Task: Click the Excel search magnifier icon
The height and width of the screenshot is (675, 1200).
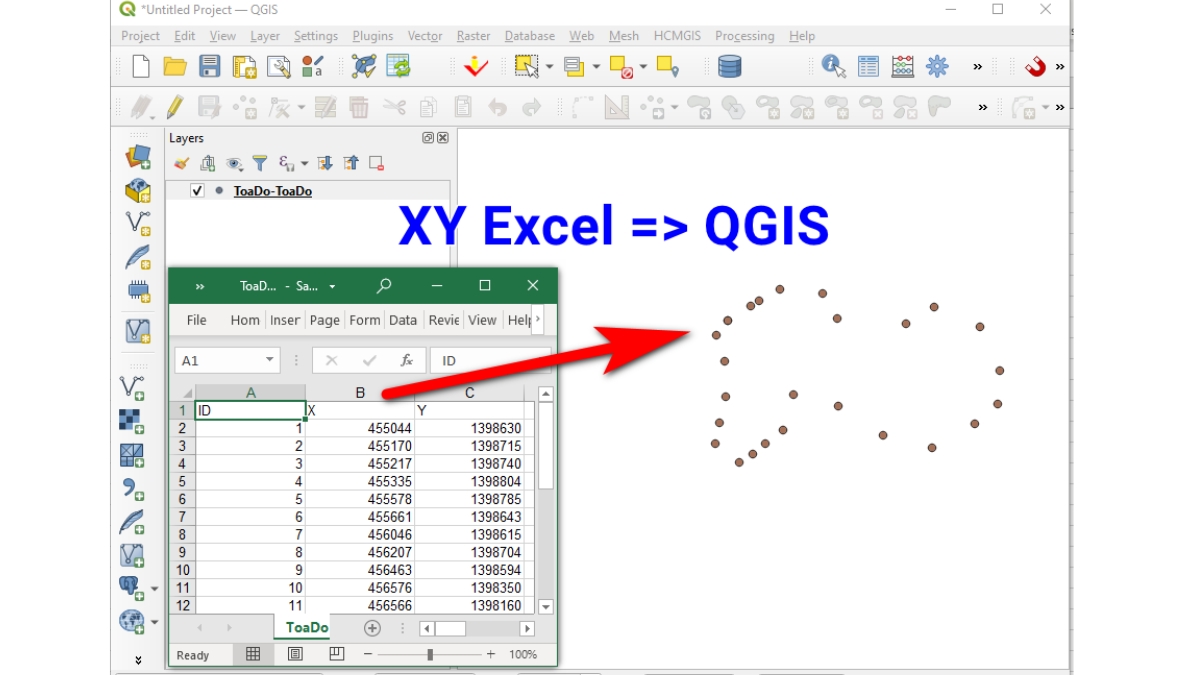Action: [384, 286]
